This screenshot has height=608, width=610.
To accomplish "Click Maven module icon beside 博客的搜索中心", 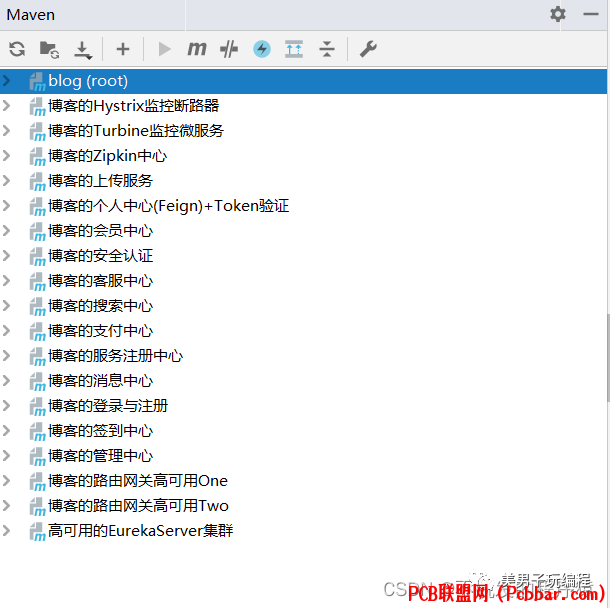I will click(38, 307).
